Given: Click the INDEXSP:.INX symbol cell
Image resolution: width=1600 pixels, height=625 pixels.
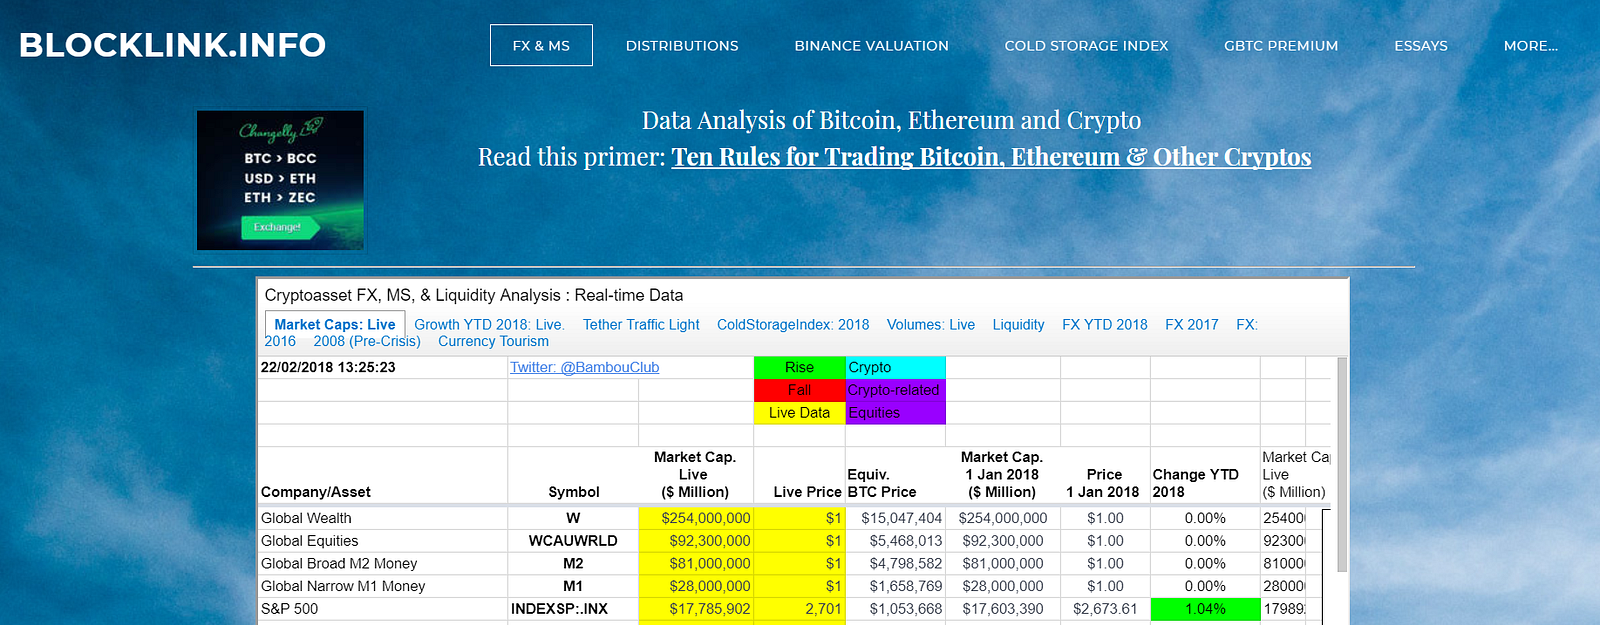Looking at the screenshot, I should pos(573,609).
